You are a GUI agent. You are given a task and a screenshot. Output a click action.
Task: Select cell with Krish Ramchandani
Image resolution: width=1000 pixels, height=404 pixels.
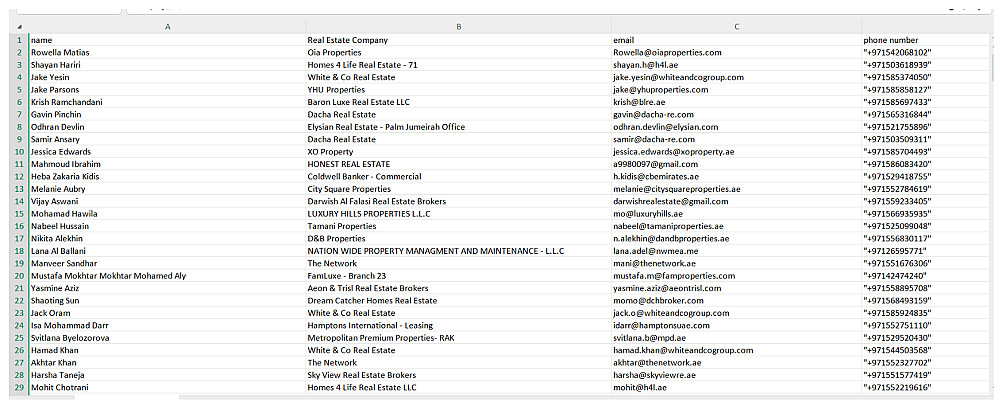tap(167, 102)
